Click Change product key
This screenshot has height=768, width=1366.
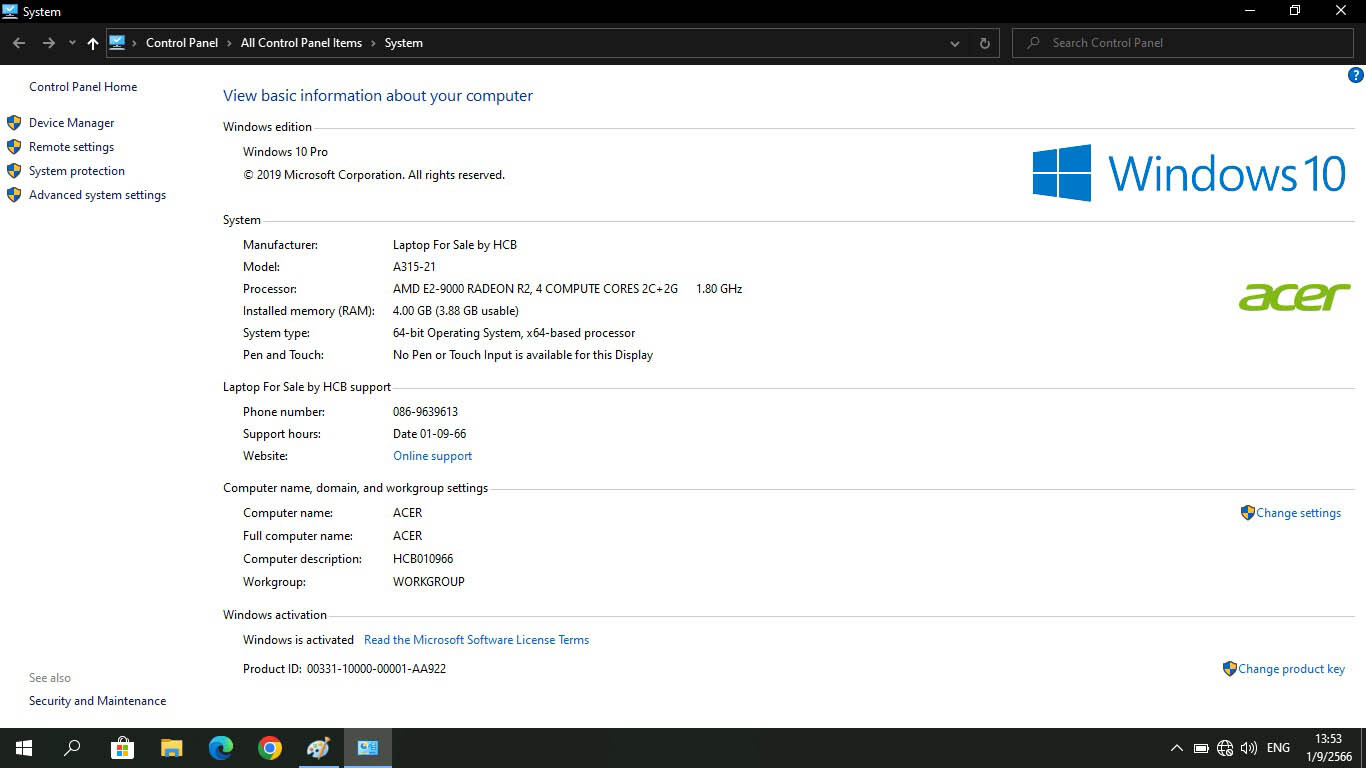pyautogui.click(x=1292, y=669)
